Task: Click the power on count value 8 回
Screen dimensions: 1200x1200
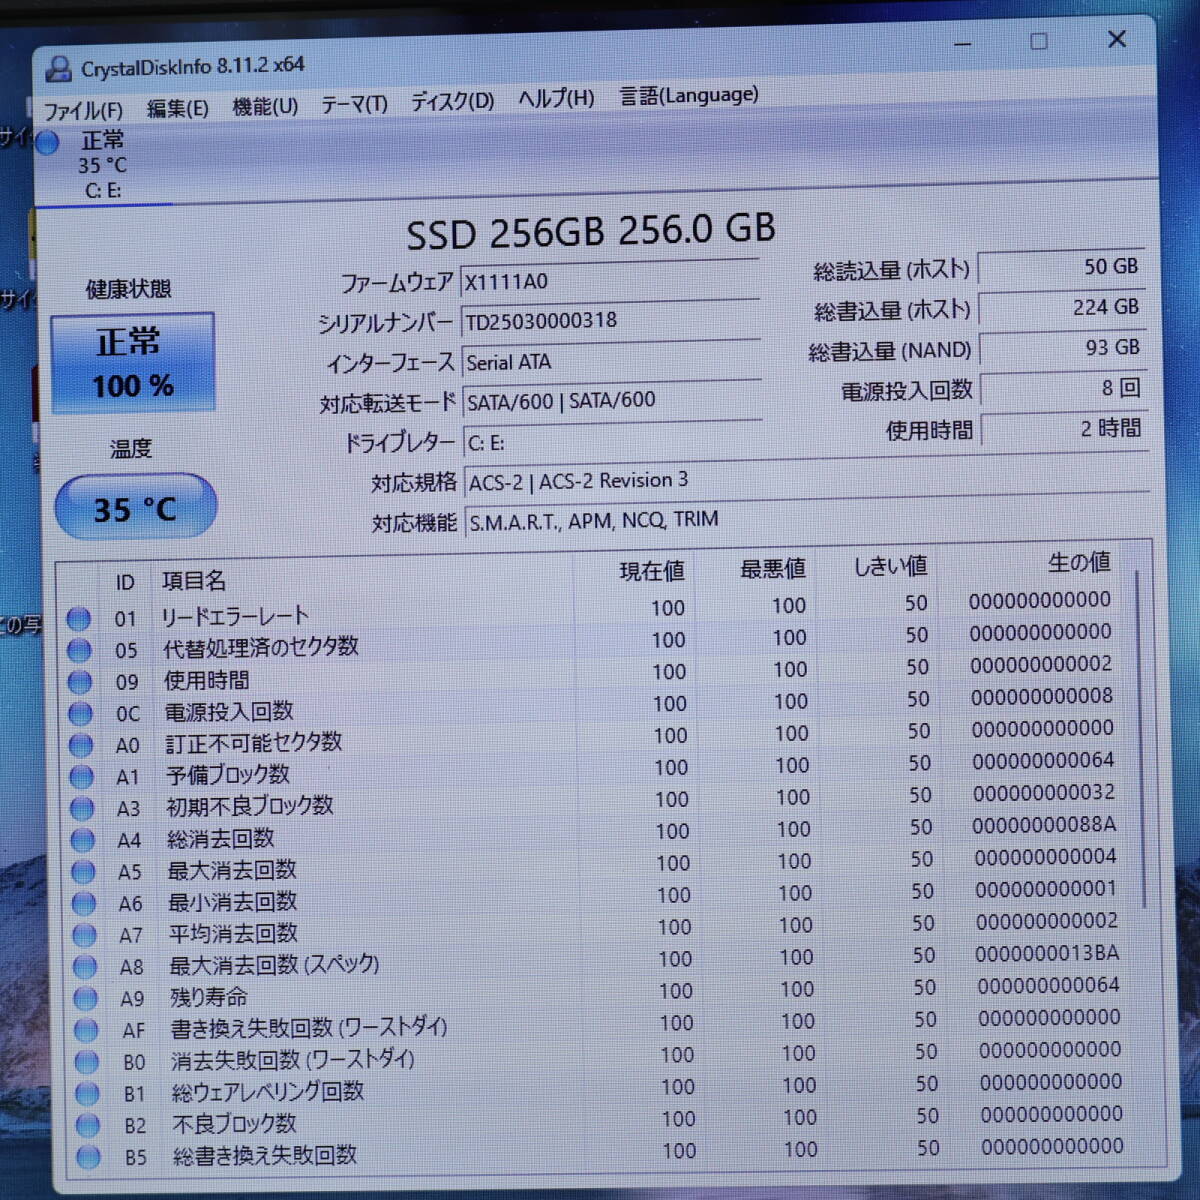Action: pos(1063,388)
